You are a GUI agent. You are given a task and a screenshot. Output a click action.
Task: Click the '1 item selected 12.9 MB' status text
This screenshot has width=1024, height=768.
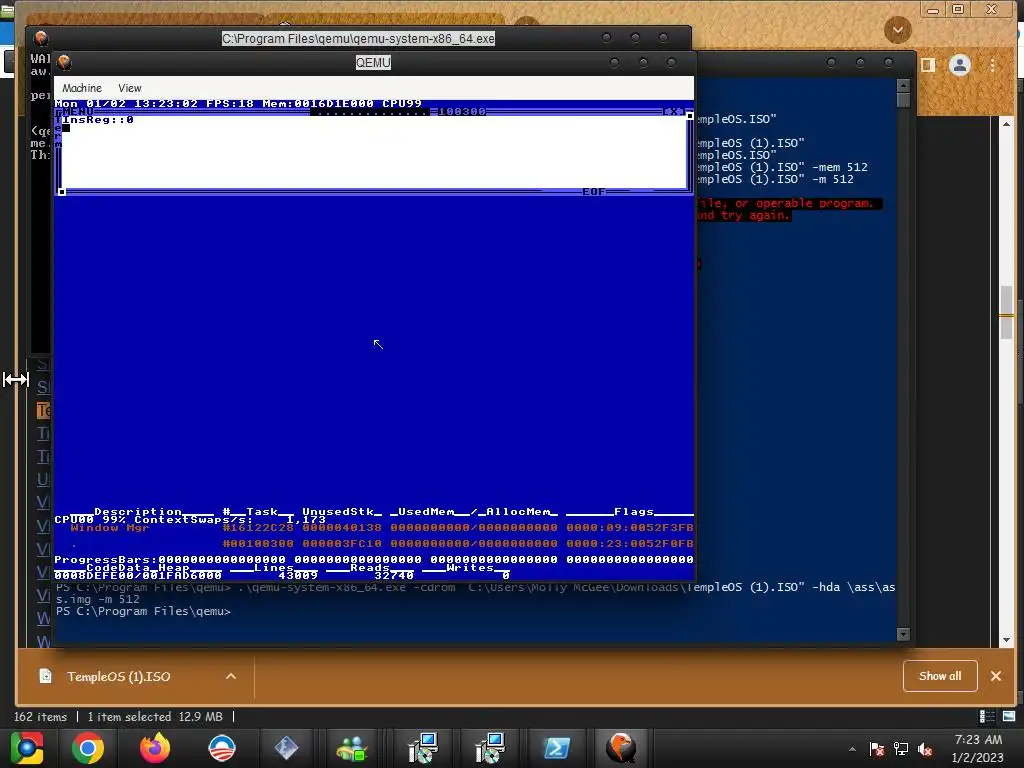[x=155, y=716]
